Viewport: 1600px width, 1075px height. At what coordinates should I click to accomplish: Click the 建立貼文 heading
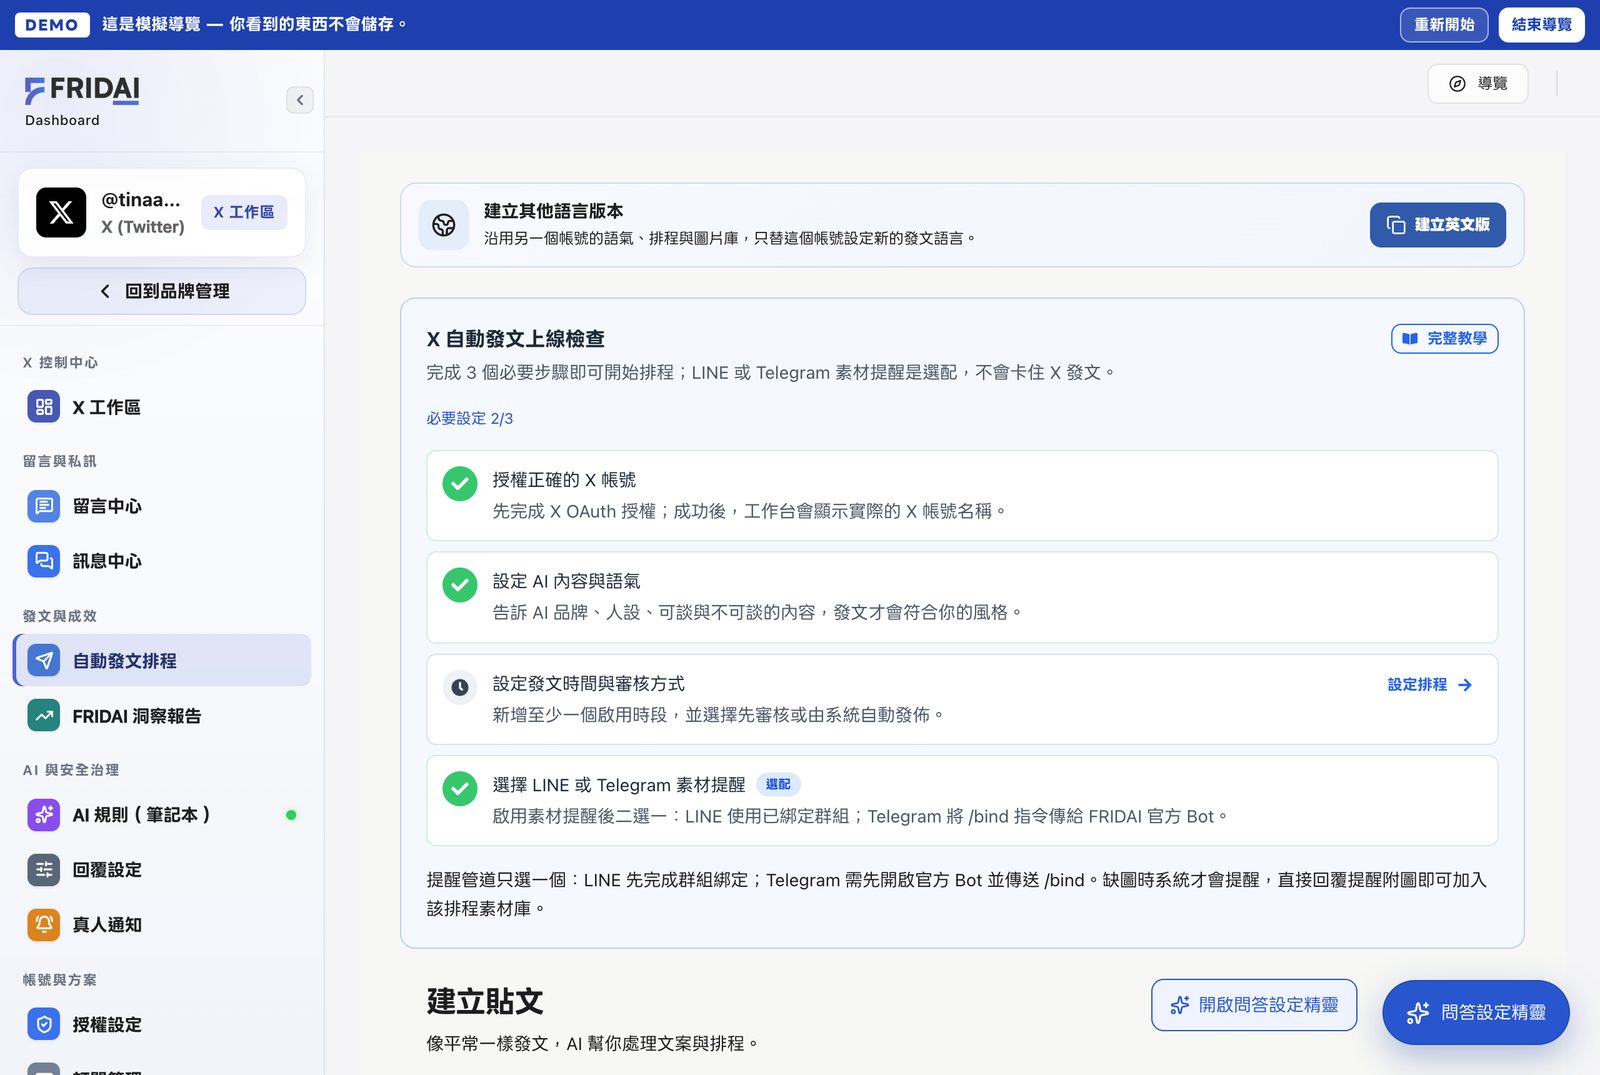click(485, 1002)
